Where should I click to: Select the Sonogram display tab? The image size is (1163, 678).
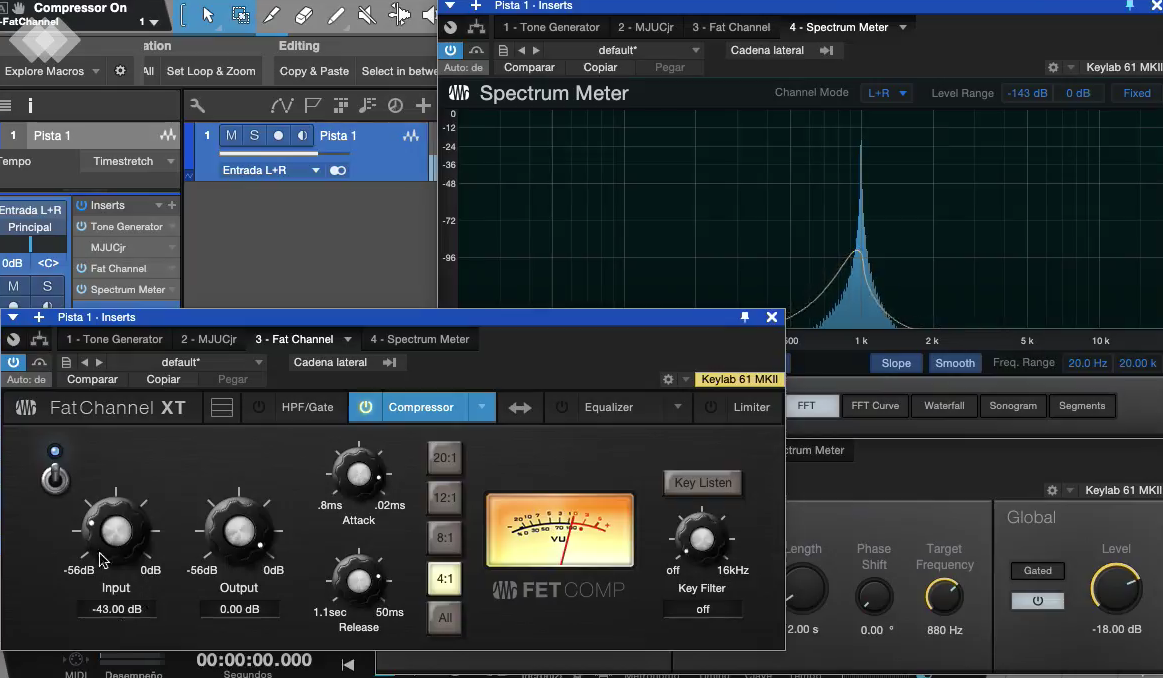1013,406
